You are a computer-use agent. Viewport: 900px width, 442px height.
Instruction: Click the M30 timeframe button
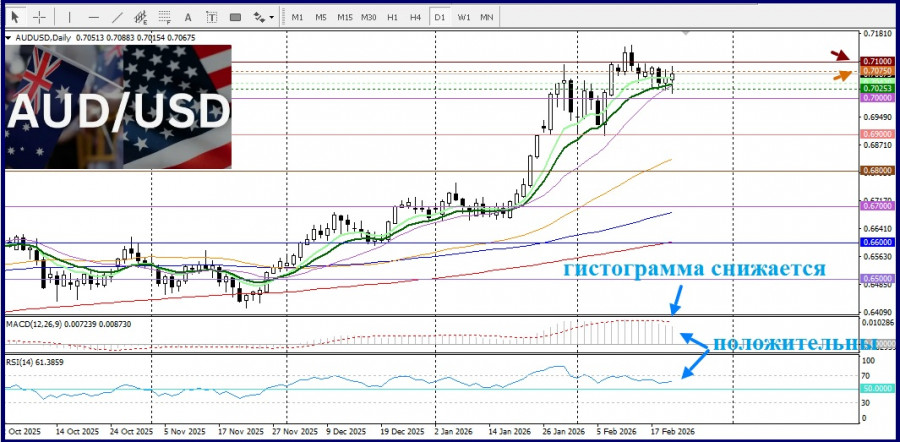[369, 17]
